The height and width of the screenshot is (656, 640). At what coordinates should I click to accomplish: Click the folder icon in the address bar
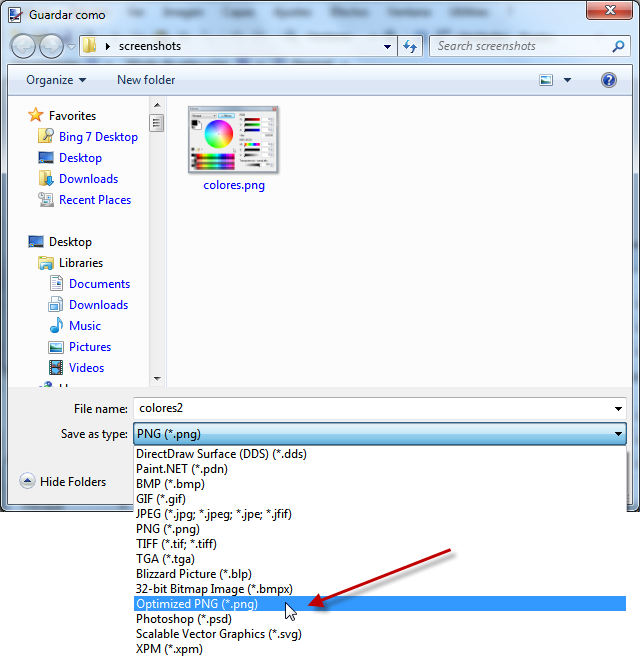point(89,46)
